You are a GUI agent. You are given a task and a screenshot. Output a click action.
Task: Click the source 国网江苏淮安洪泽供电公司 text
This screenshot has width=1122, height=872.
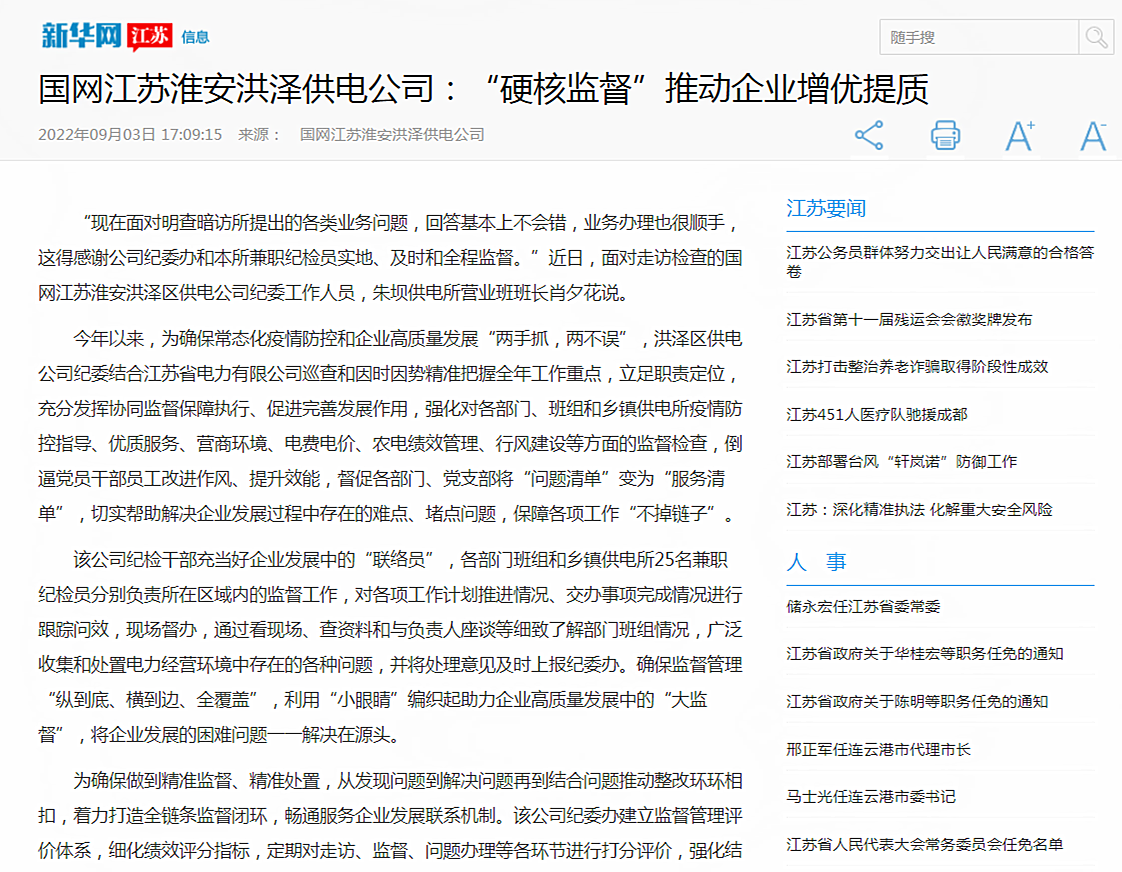pyautogui.click(x=392, y=134)
